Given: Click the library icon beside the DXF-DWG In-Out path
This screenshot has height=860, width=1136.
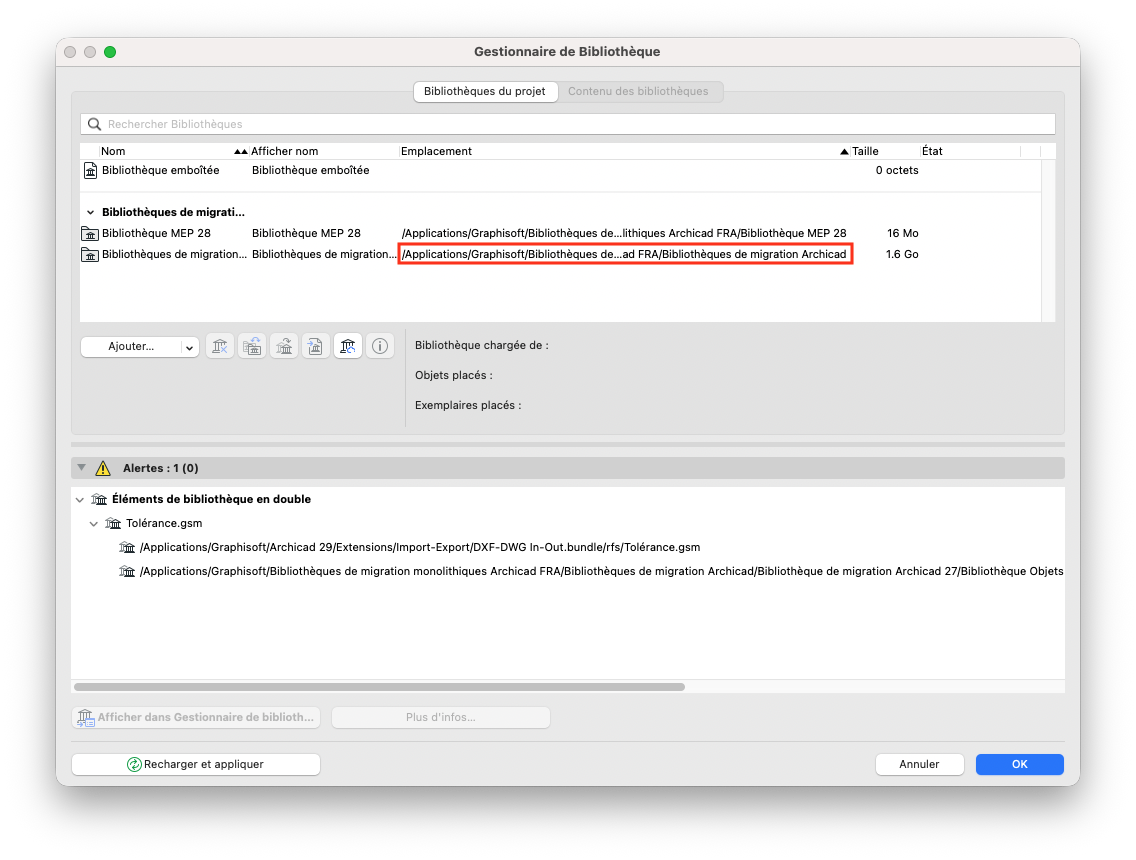Looking at the screenshot, I should click(x=127, y=547).
